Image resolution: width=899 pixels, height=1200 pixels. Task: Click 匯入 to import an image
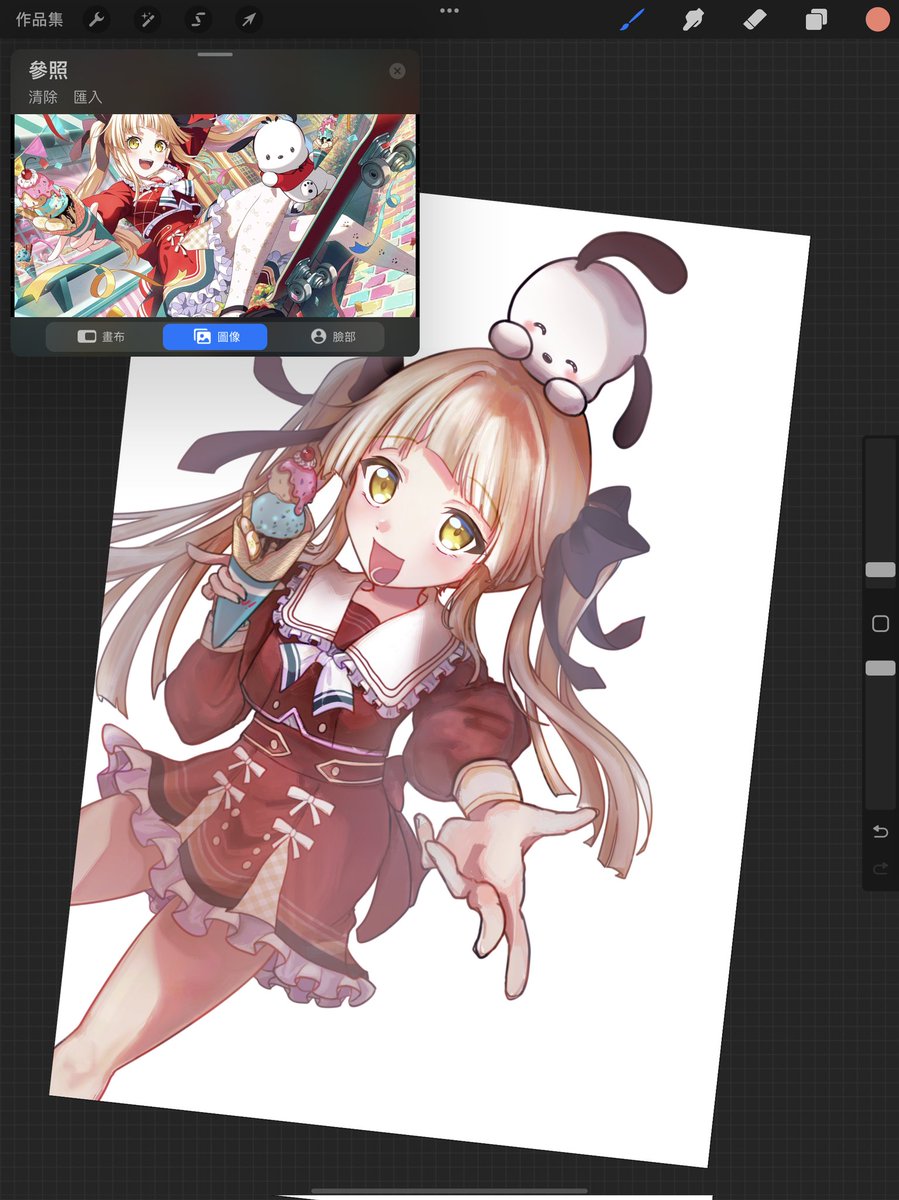point(88,98)
